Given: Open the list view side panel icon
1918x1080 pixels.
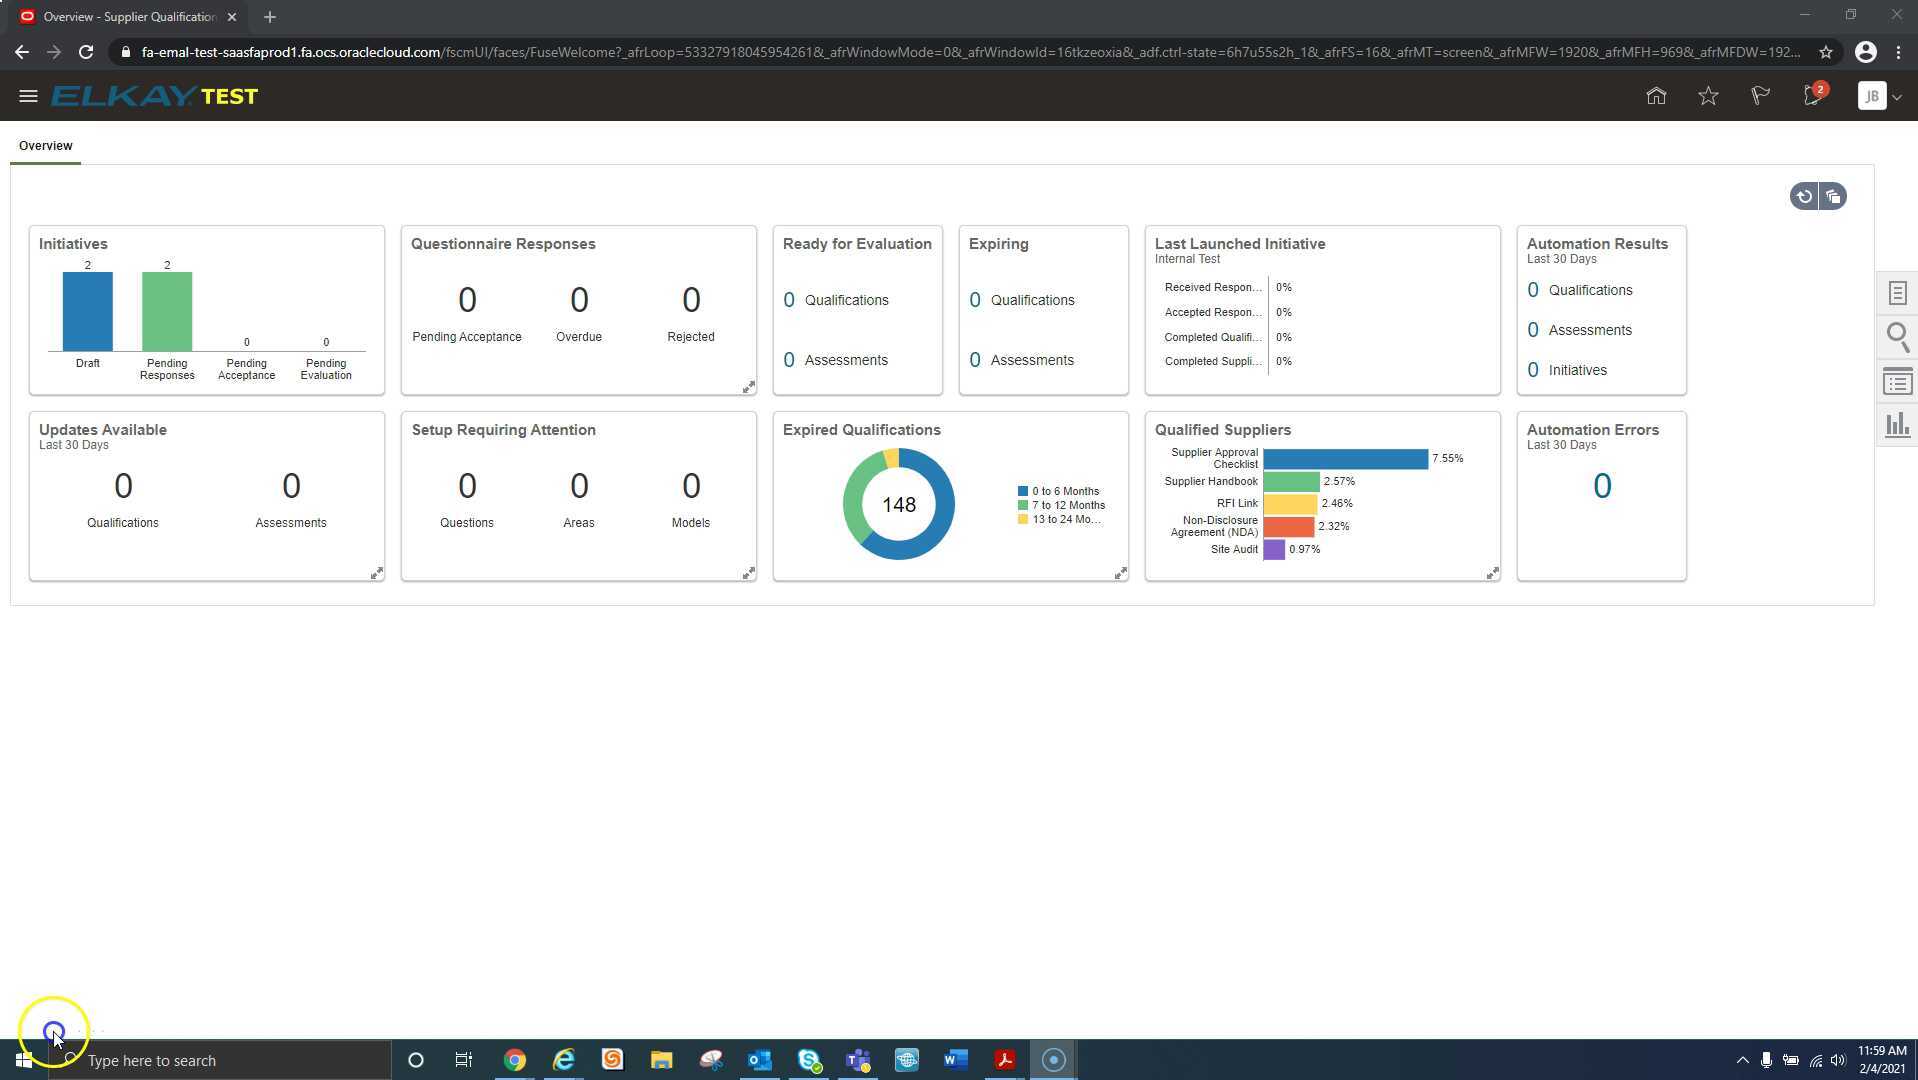Looking at the screenshot, I should (x=1897, y=382).
